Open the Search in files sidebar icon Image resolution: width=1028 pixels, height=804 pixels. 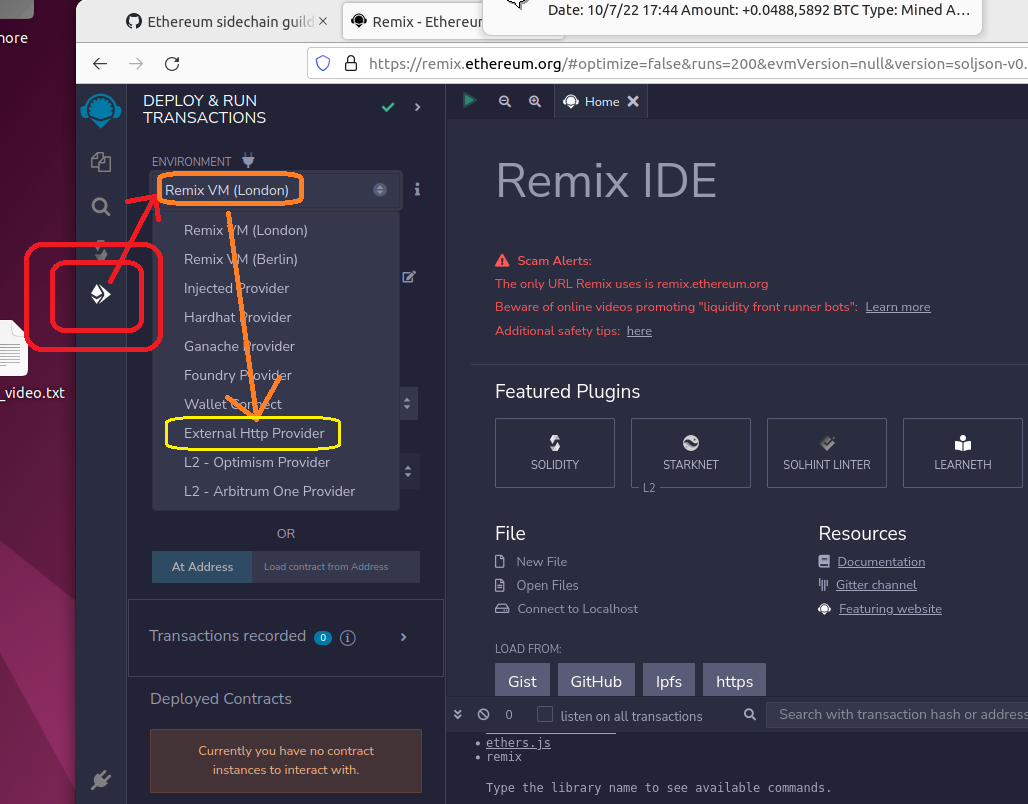[101, 207]
